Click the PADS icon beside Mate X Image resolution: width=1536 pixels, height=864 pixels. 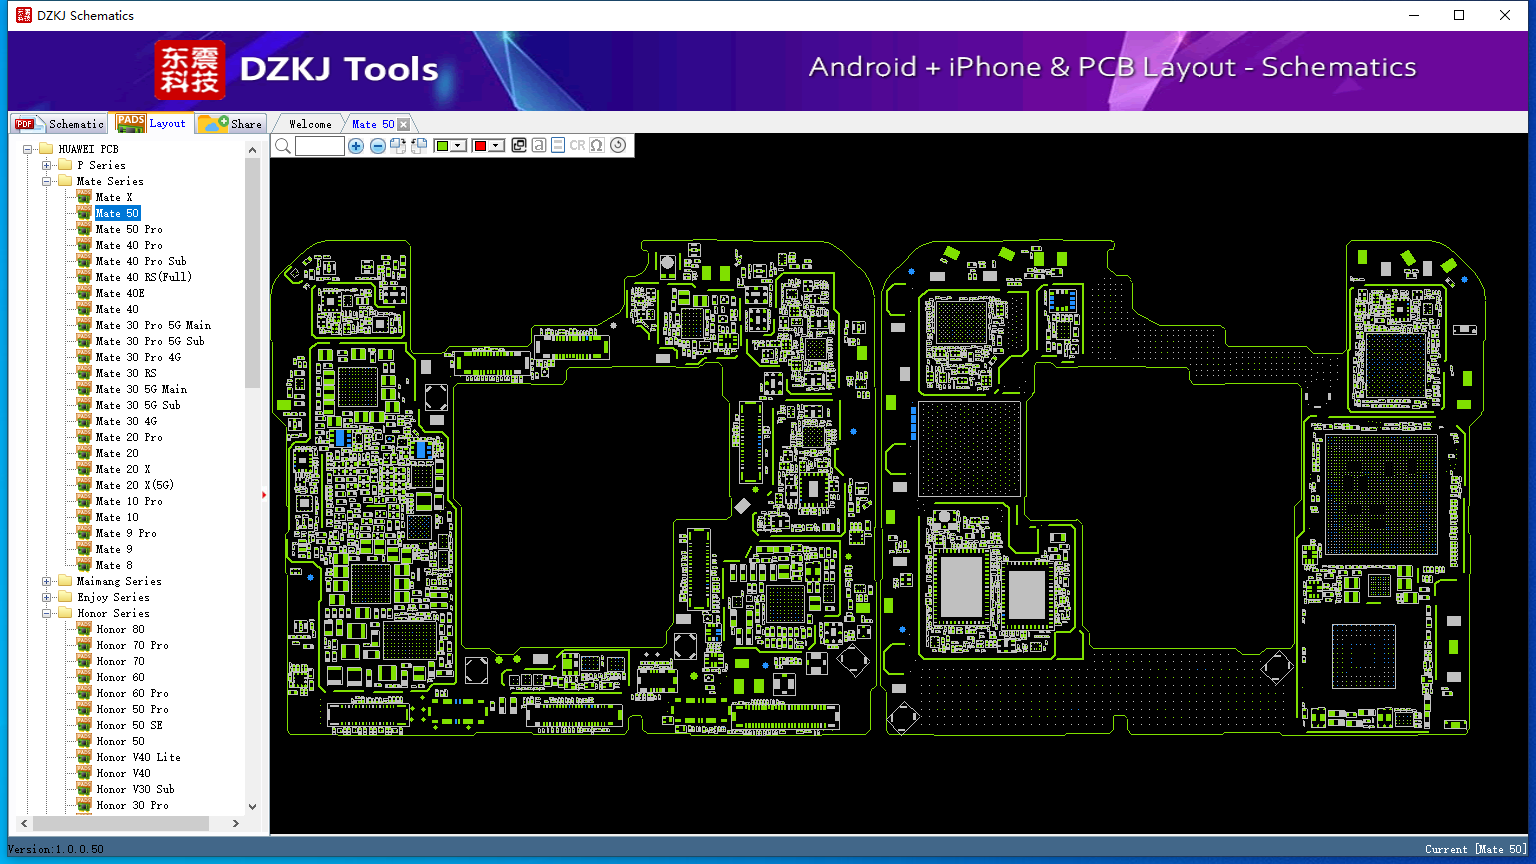(84, 197)
